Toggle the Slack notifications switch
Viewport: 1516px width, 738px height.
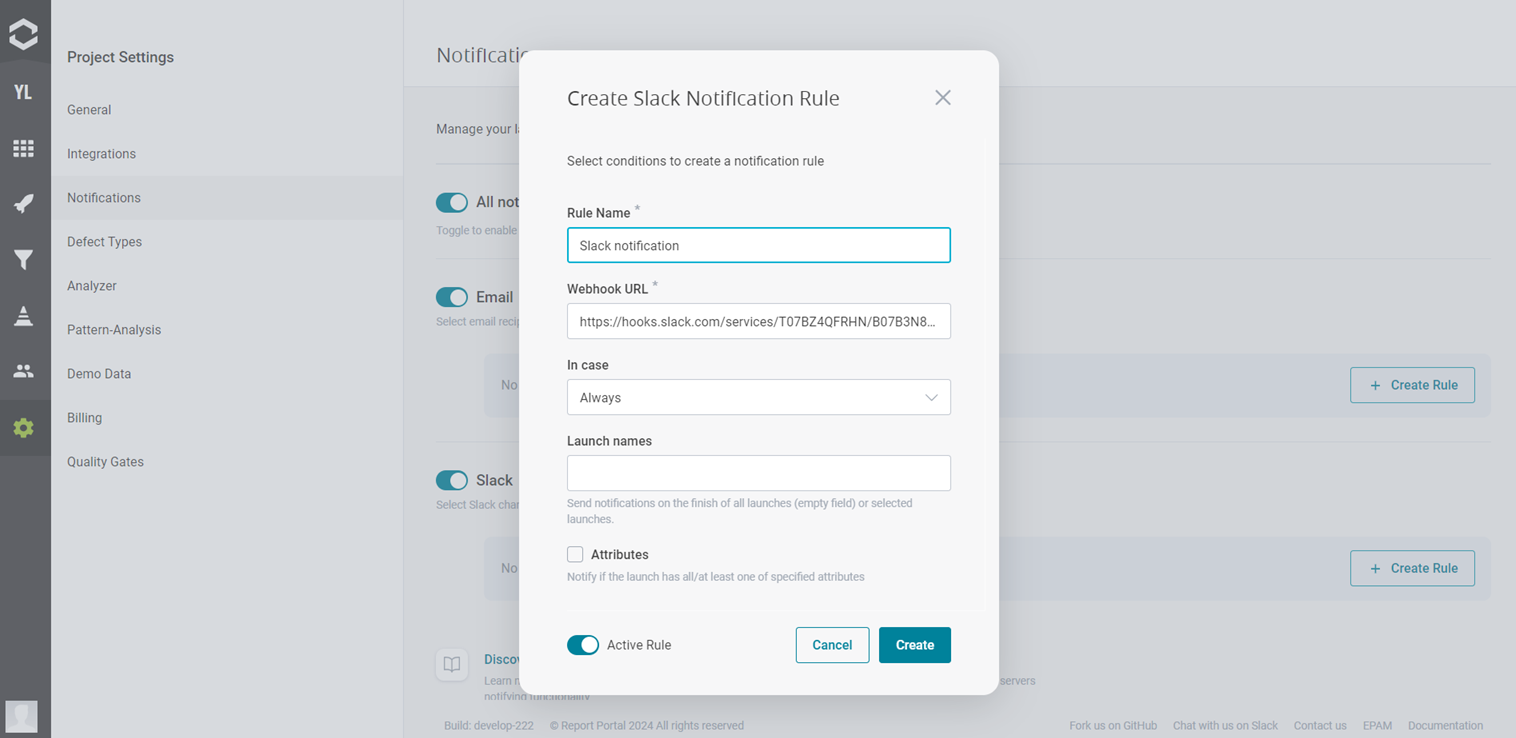(x=452, y=480)
